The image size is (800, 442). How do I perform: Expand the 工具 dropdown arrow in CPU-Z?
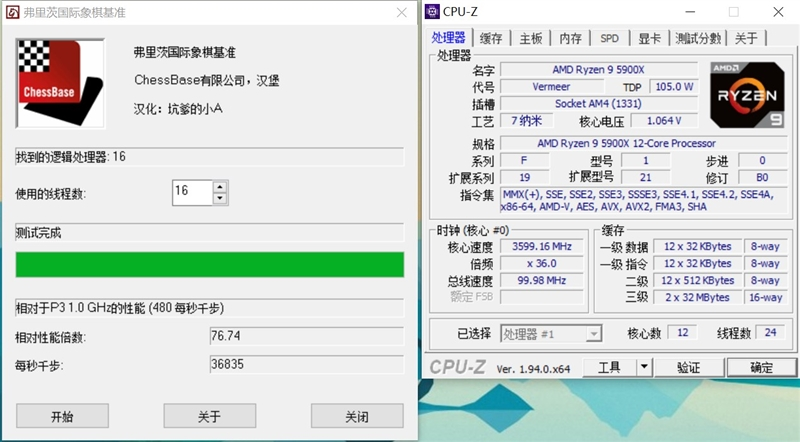coord(644,367)
